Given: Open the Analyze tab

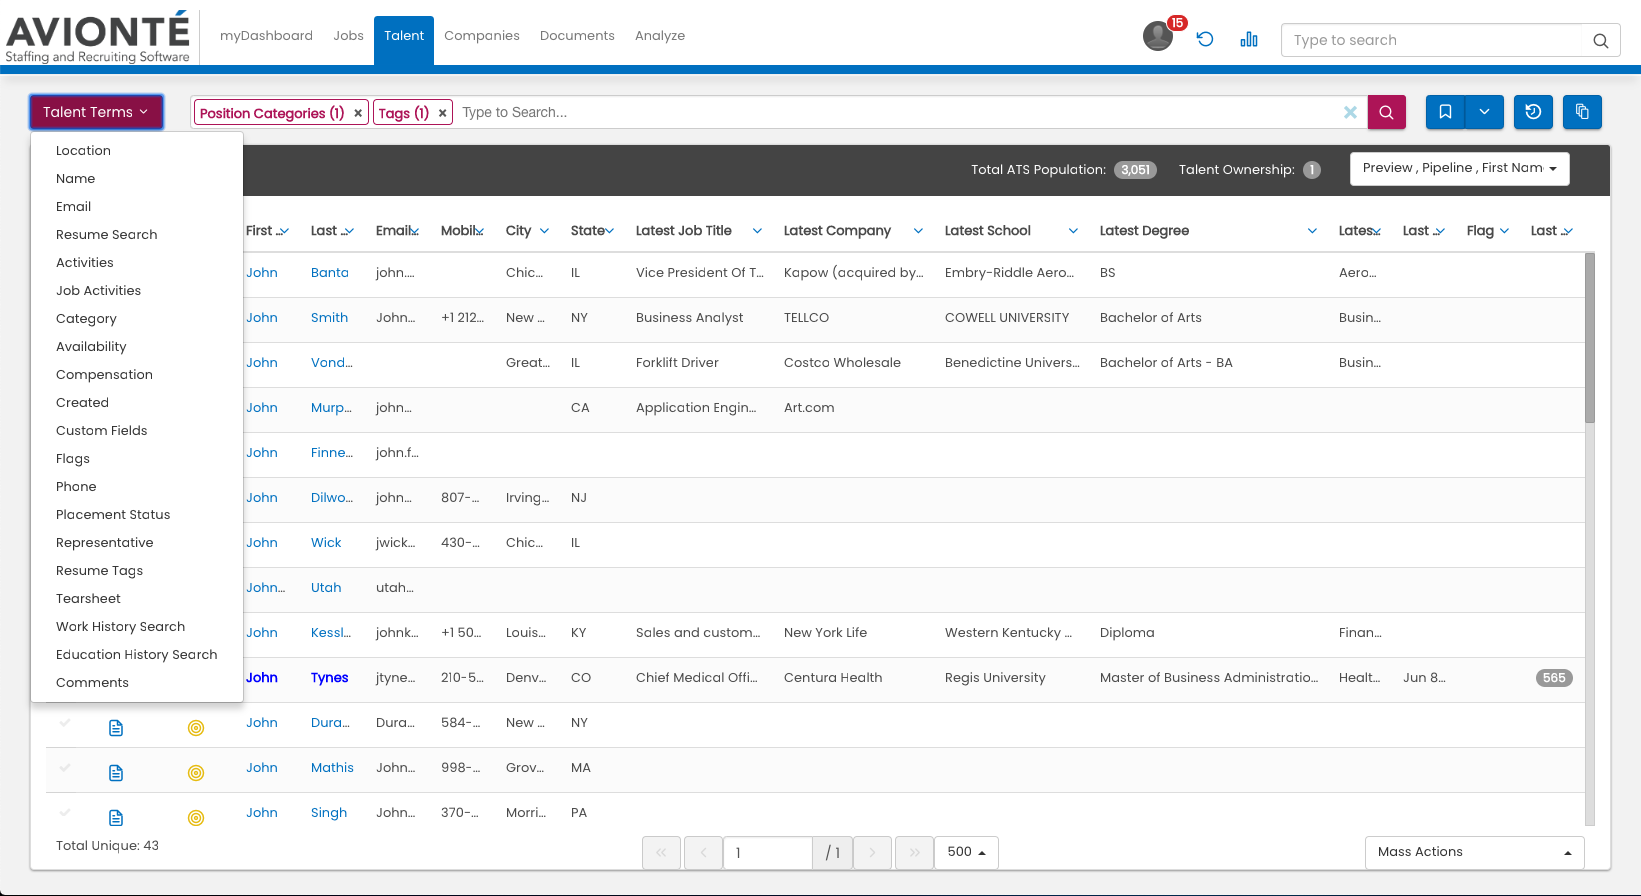Looking at the screenshot, I should [660, 36].
